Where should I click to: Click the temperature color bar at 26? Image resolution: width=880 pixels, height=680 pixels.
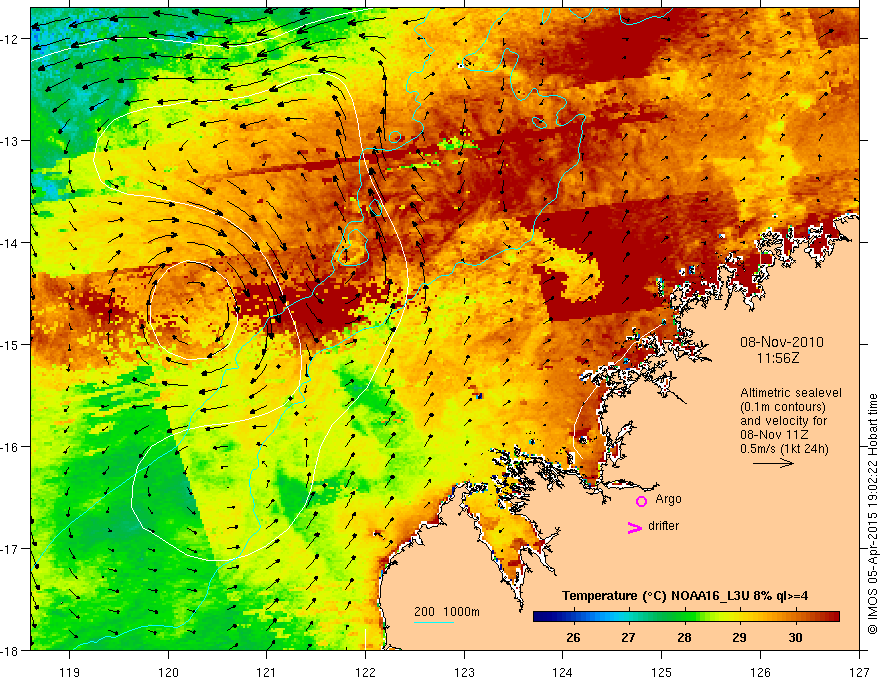tap(573, 617)
